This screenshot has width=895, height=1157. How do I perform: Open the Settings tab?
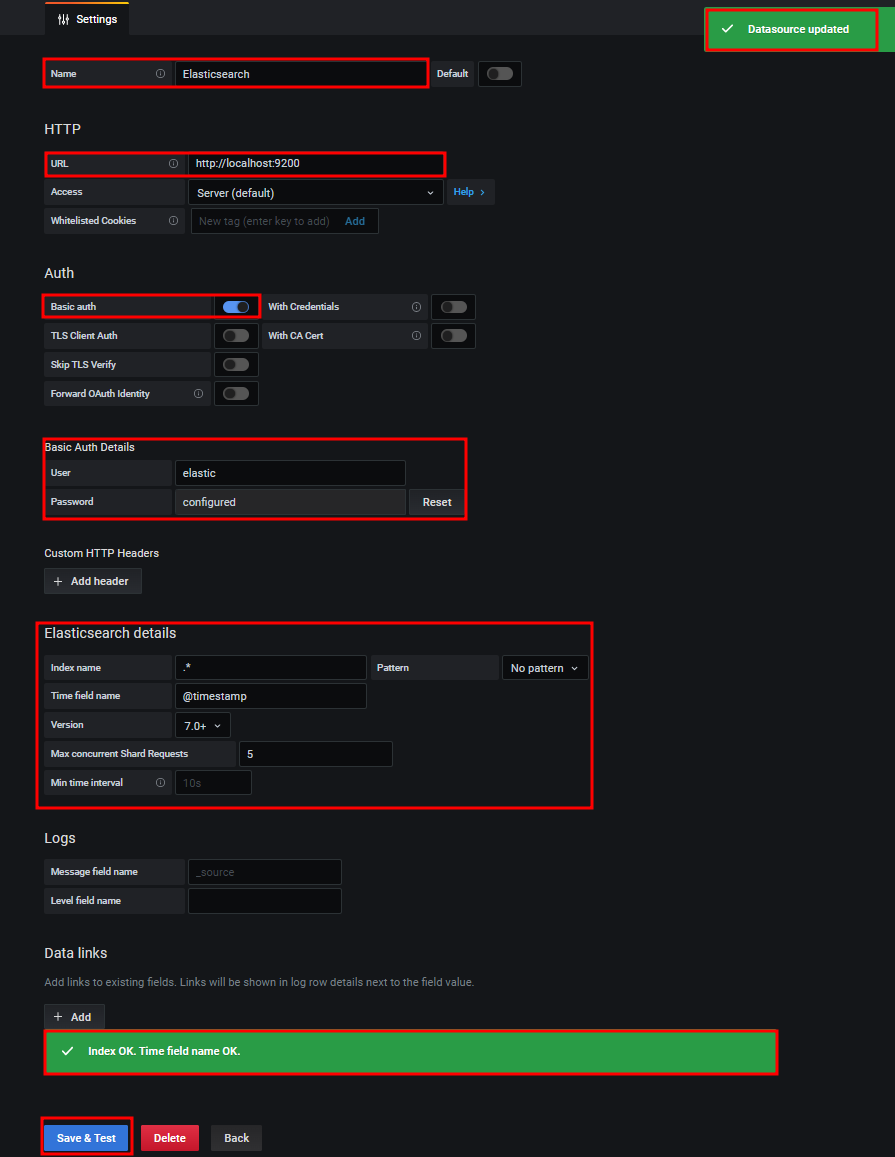[87, 19]
